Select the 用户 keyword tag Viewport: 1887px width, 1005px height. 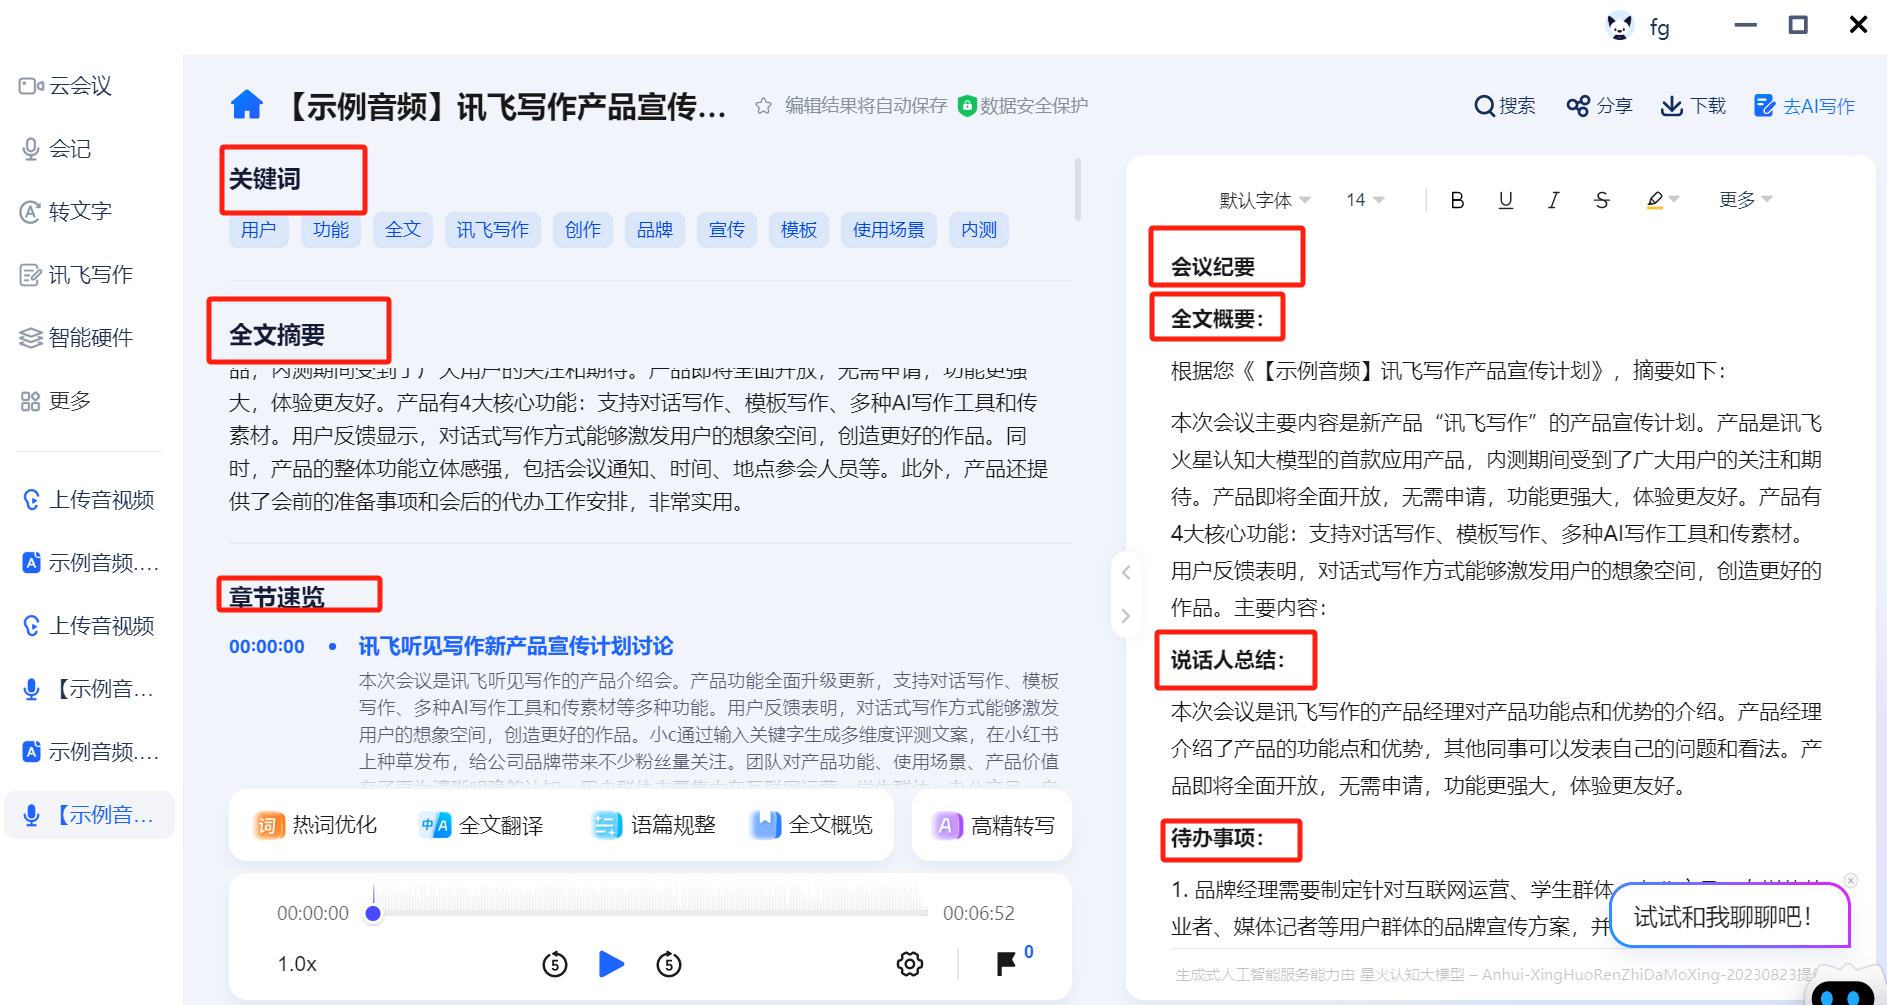click(259, 230)
